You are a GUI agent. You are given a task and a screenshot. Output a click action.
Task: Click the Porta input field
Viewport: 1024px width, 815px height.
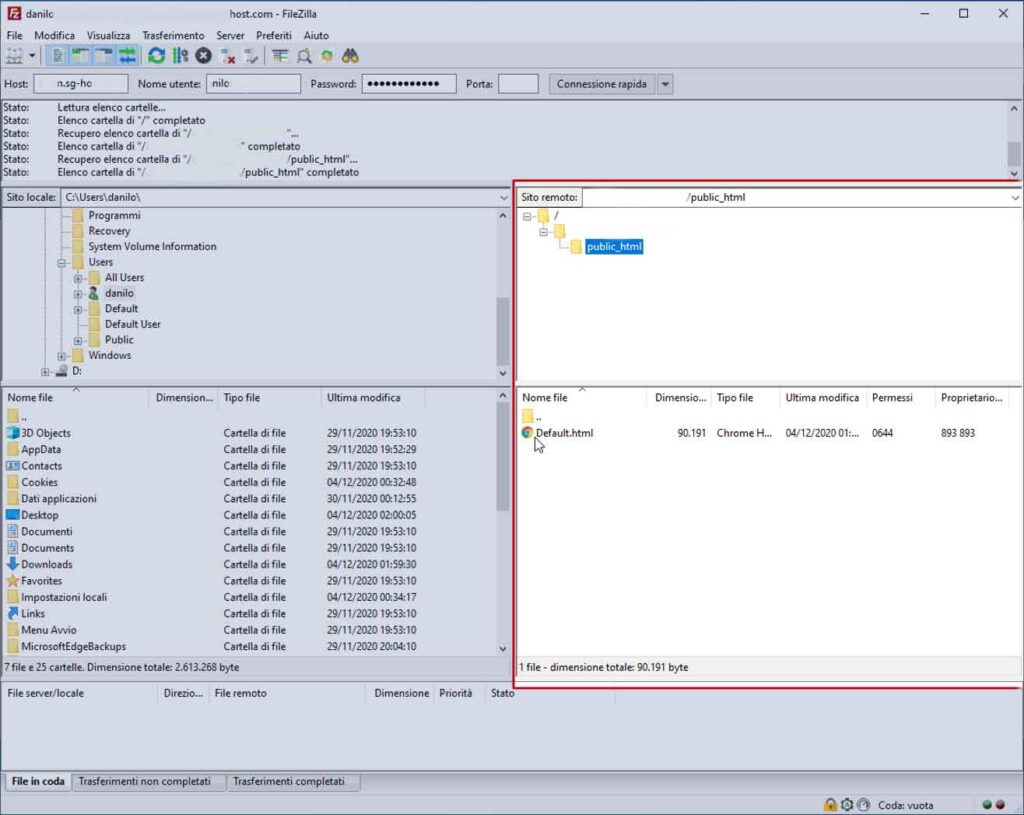[519, 84]
